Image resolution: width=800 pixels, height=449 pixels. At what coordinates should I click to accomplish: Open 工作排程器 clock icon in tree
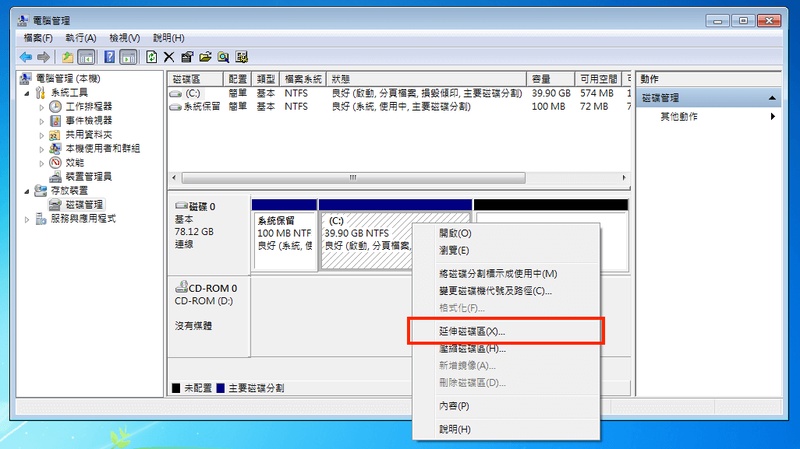coord(55,106)
